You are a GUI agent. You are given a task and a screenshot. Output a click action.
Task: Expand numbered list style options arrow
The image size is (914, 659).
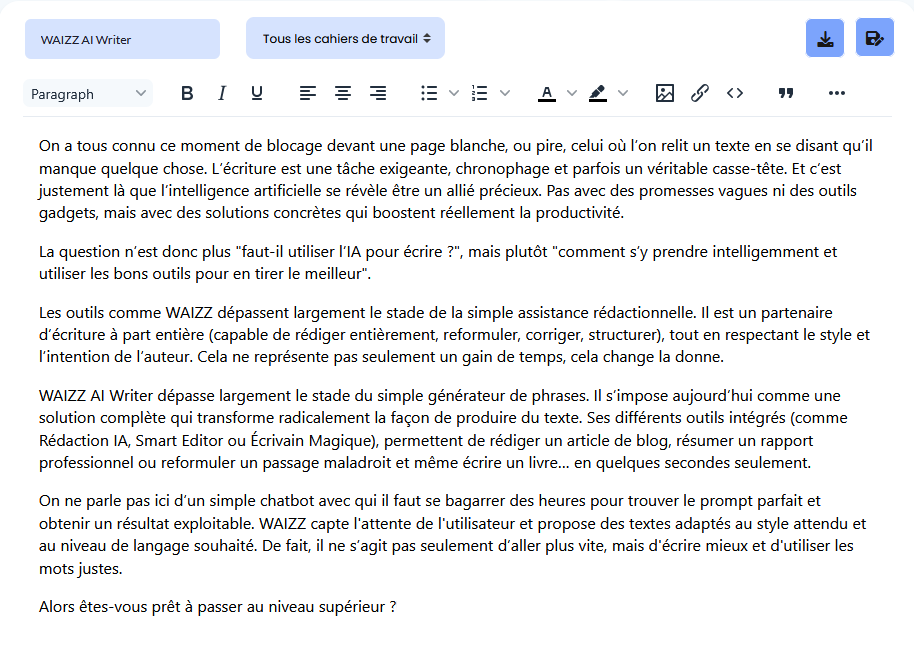tap(505, 93)
